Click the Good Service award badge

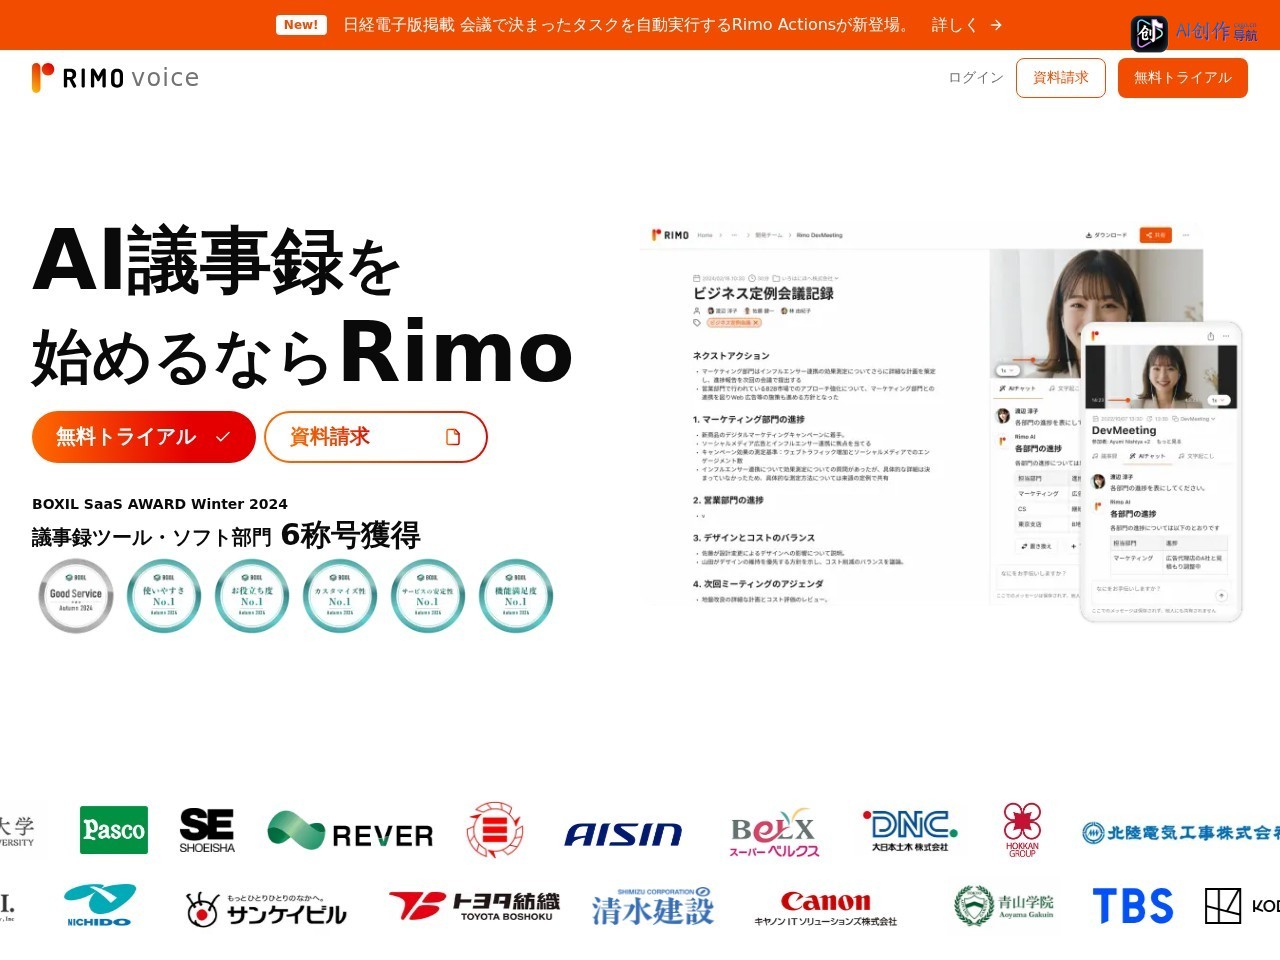[x=76, y=596]
